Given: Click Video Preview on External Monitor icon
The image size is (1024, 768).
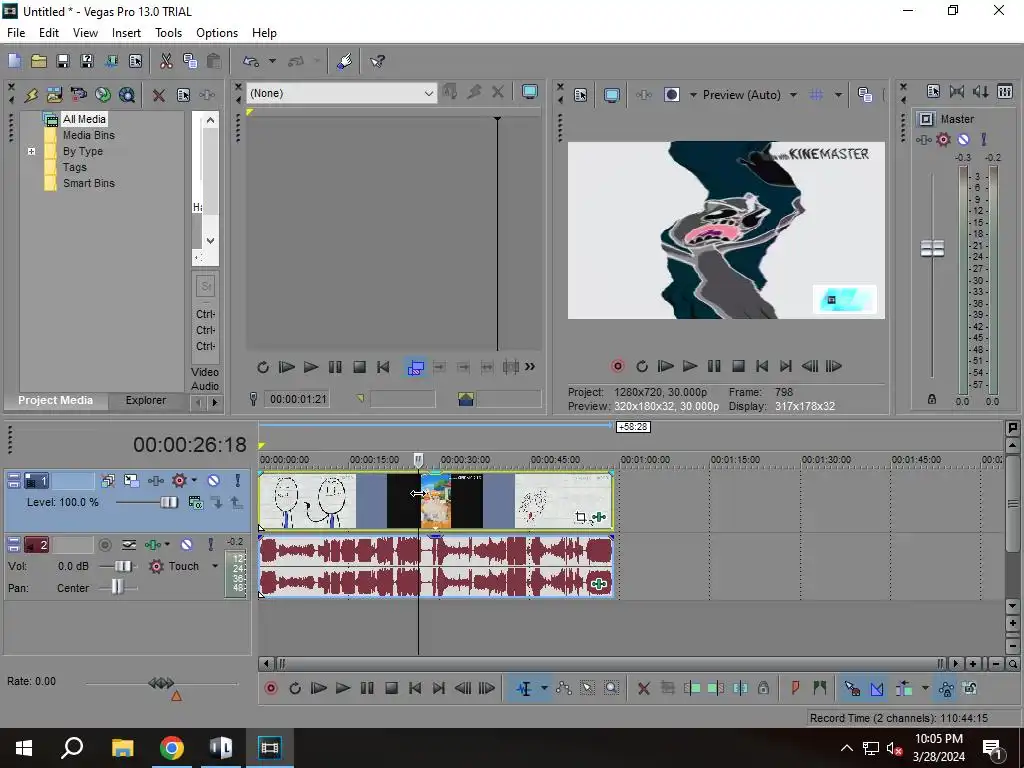Looking at the screenshot, I should [x=612, y=95].
